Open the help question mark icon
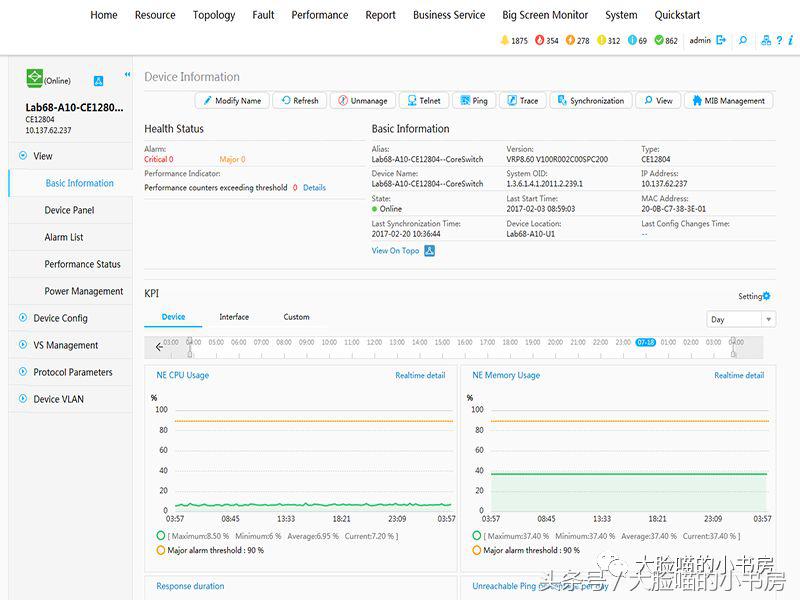Viewport: 800px width, 600px height. pyautogui.click(x=779, y=41)
